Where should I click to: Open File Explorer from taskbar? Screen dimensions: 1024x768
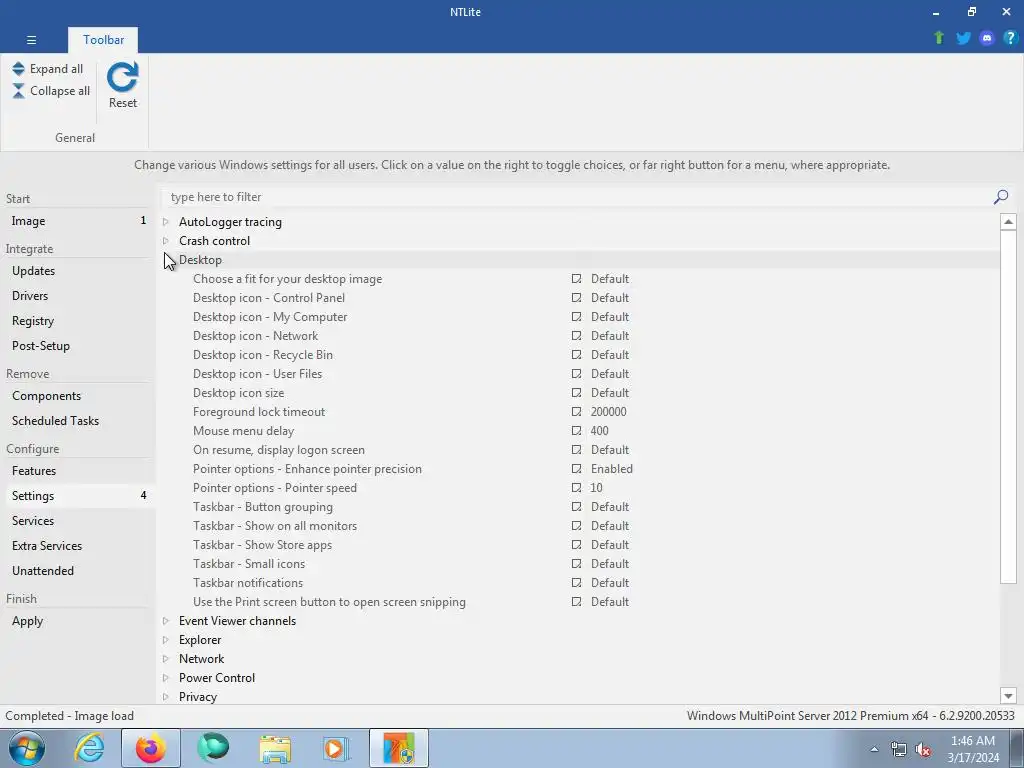tap(275, 748)
